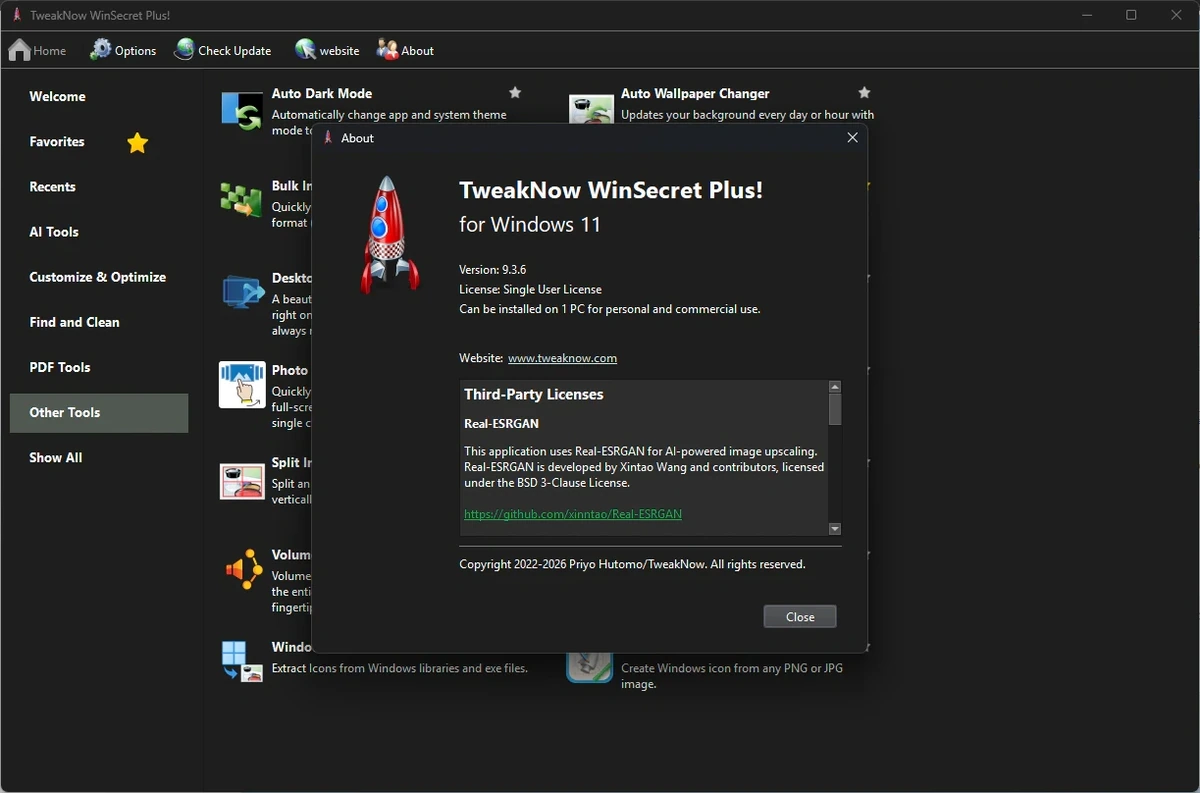Click the Split image tool icon
This screenshot has width=1200, height=793.
(x=242, y=481)
